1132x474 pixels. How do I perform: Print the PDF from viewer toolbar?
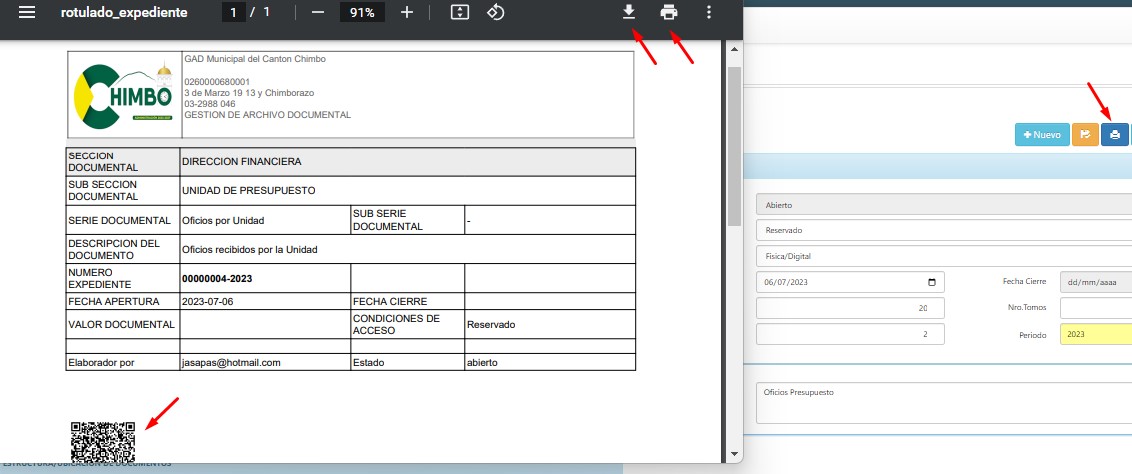click(x=669, y=12)
